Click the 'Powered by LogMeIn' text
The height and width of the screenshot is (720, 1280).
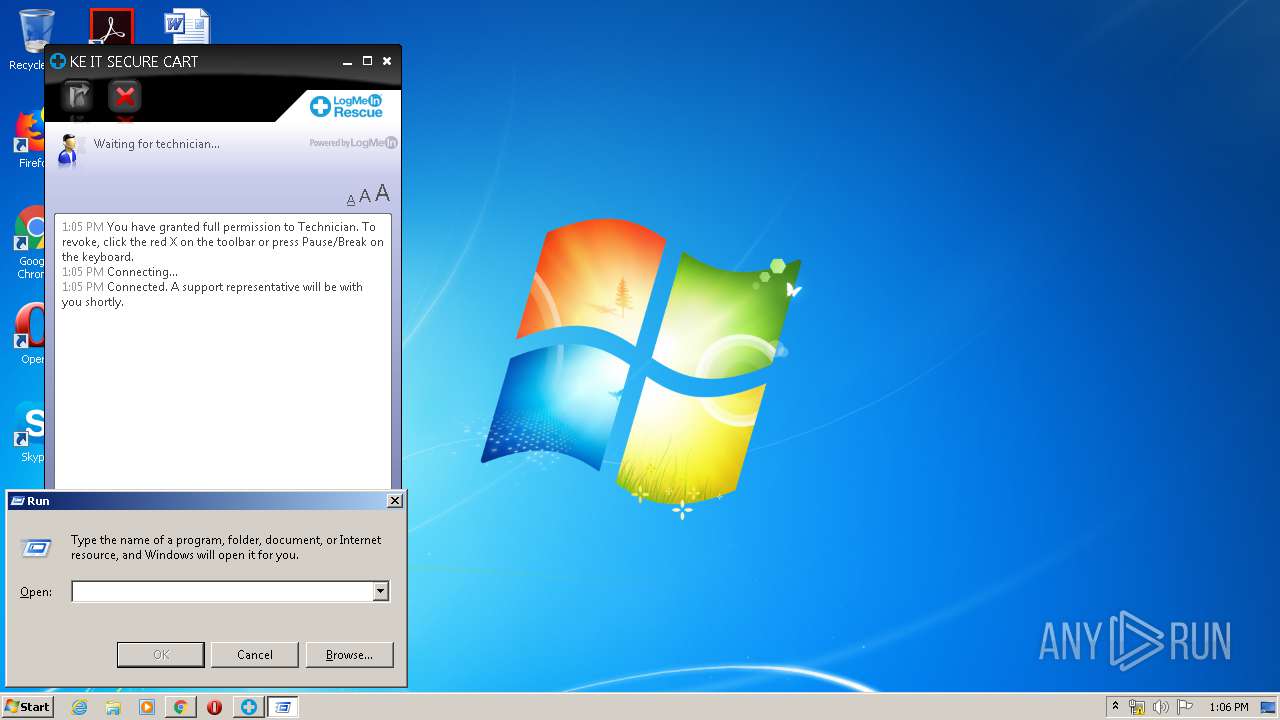[x=353, y=143]
